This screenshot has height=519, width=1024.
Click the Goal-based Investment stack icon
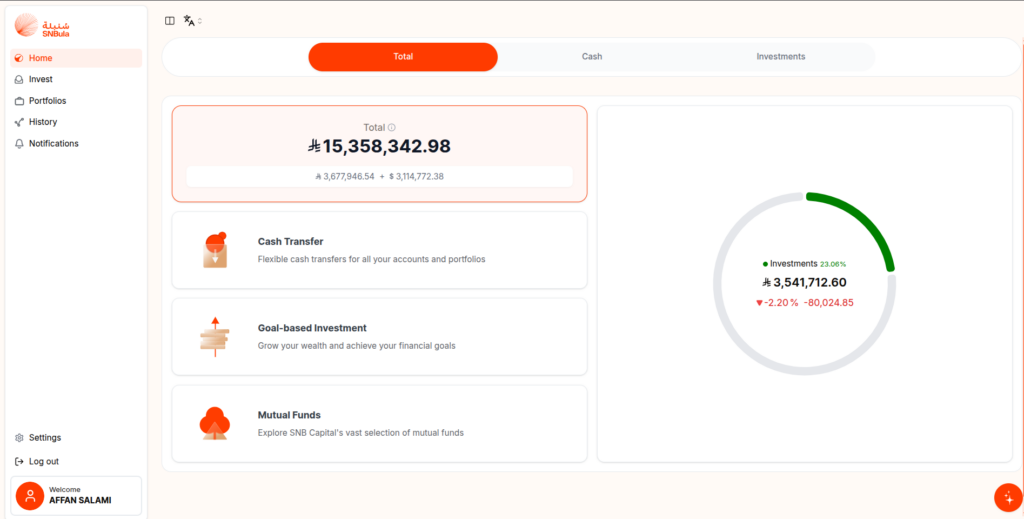[215, 337]
